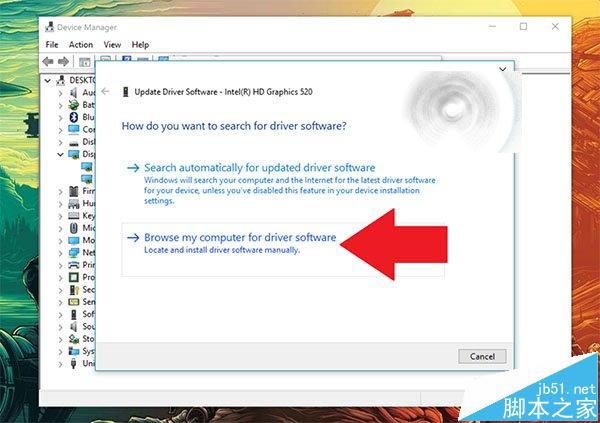This screenshot has height=423, width=600.
Task: Go back using the driver dialog's arrow
Action: coord(105,91)
